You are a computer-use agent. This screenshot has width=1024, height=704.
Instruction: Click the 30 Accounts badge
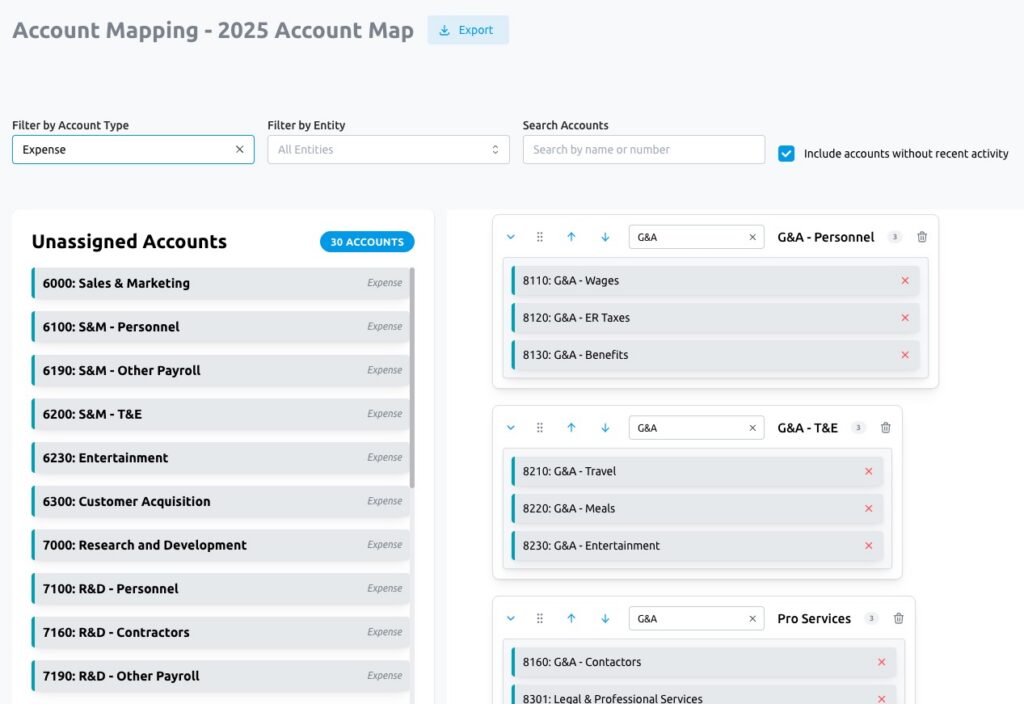pyautogui.click(x=367, y=242)
